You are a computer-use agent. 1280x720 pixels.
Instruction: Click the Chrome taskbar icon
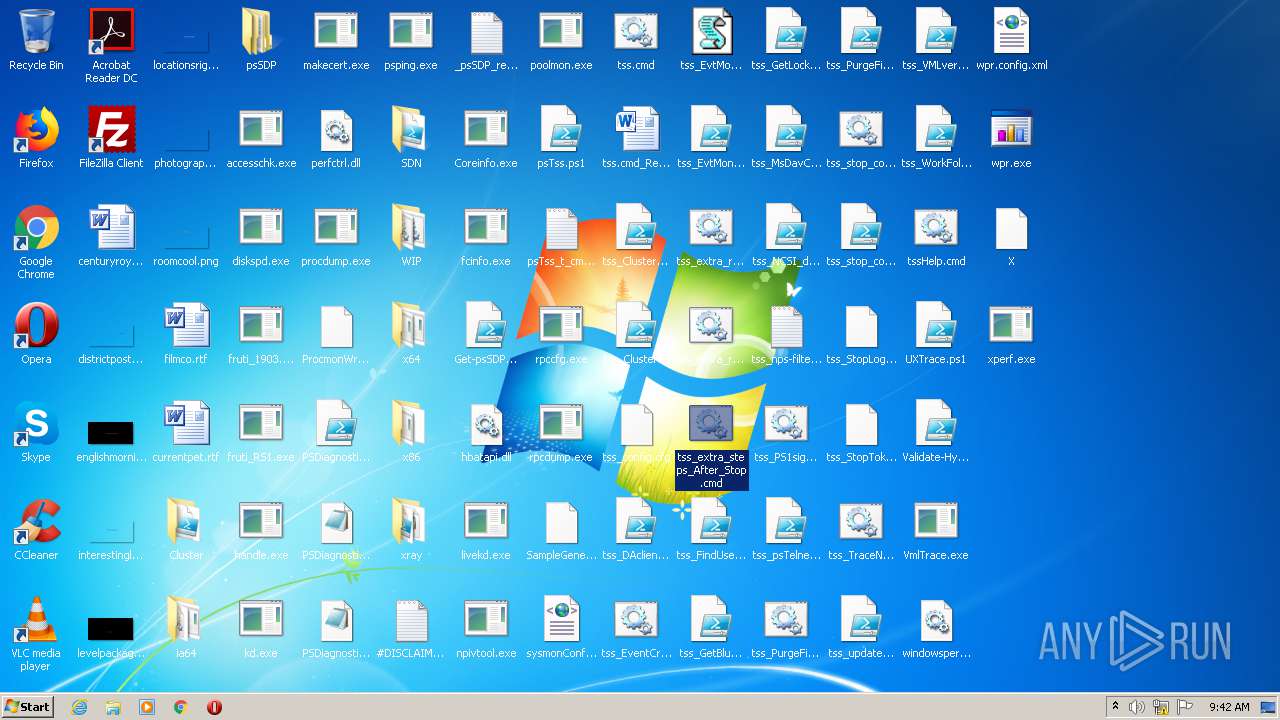[x=181, y=707]
